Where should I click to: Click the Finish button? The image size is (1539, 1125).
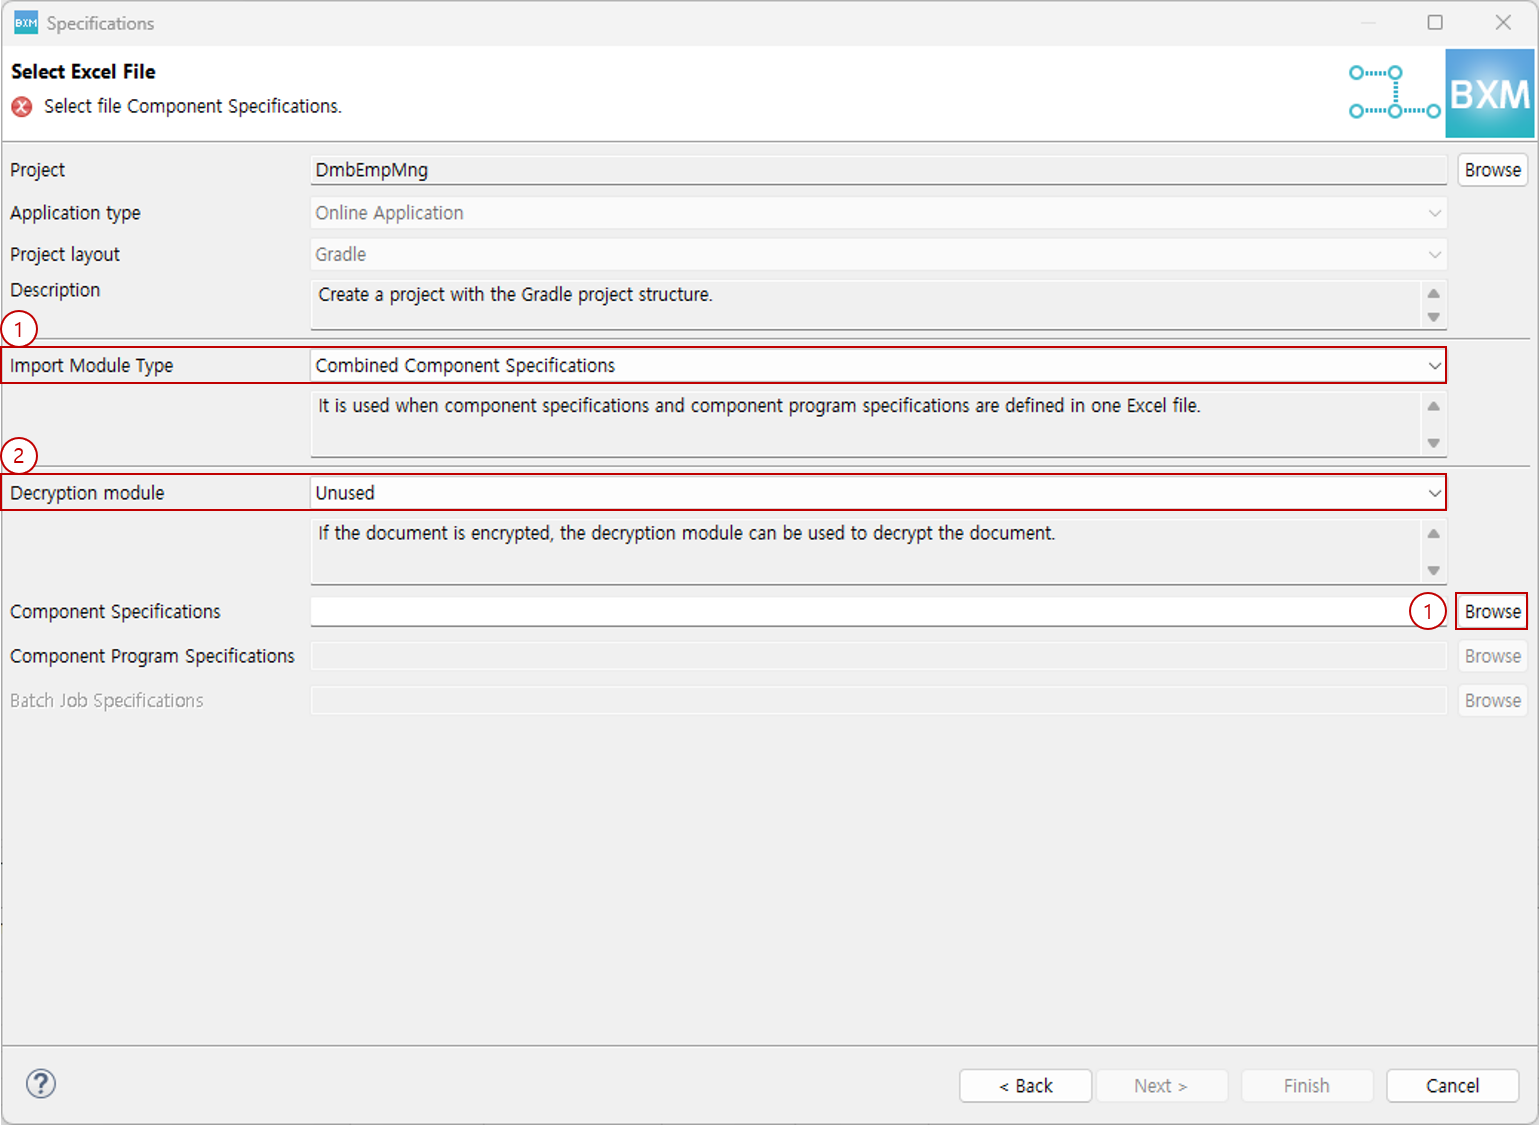[1306, 1085]
